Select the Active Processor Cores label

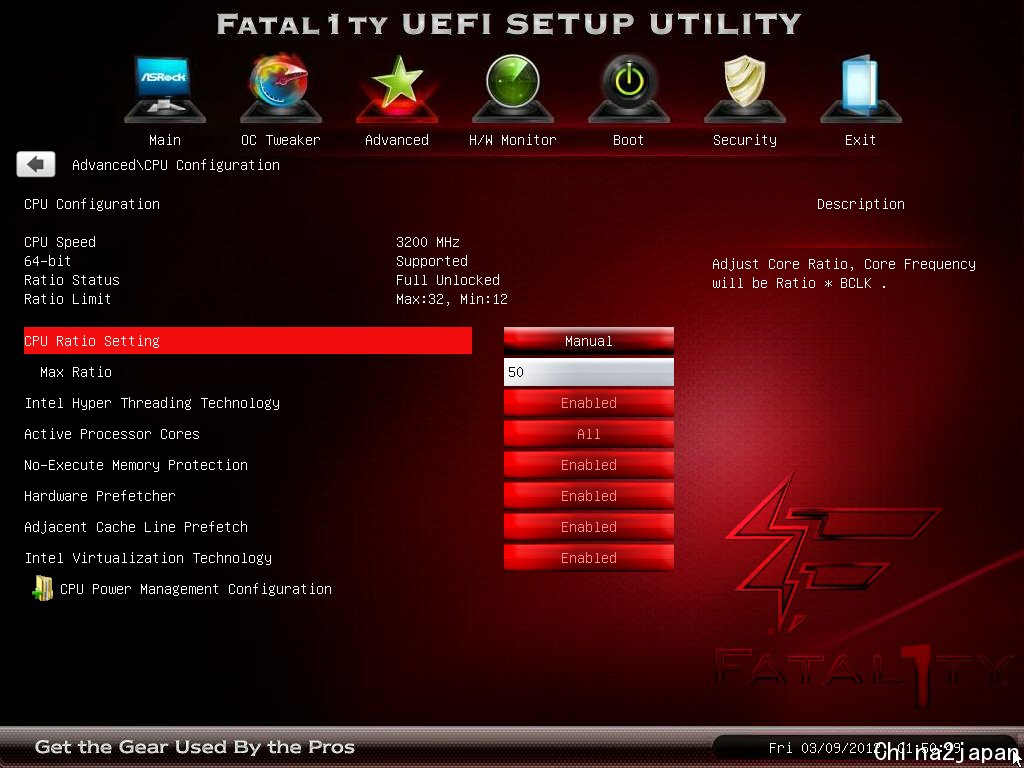tap(112, 434)
